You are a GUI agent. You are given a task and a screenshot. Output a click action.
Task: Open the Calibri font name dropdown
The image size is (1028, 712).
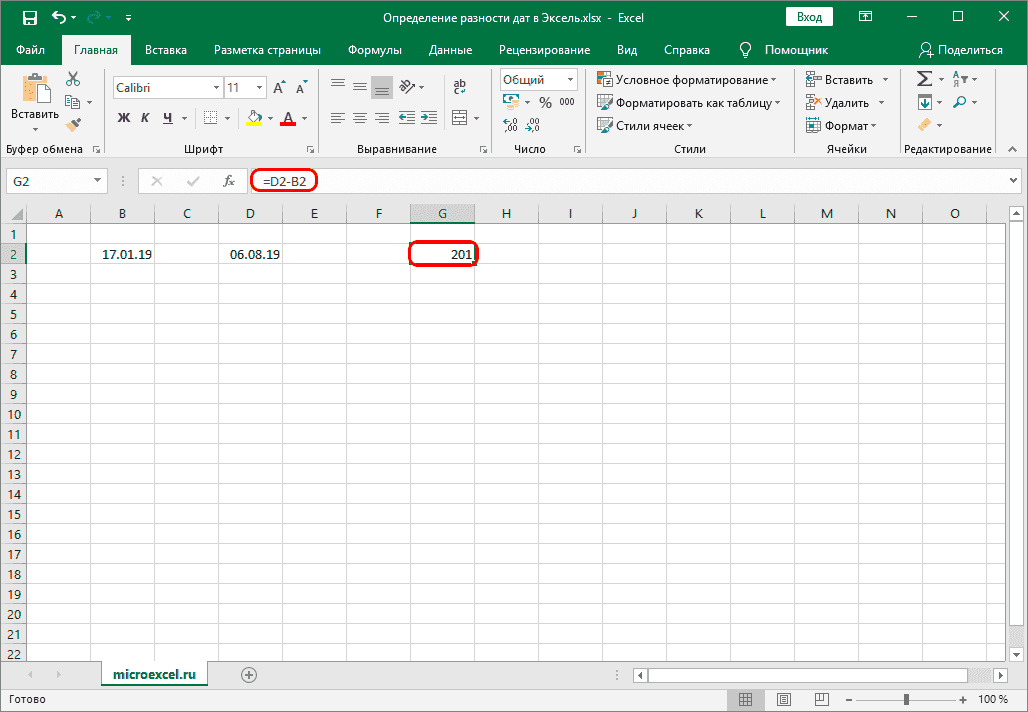[x=215, y=88]
